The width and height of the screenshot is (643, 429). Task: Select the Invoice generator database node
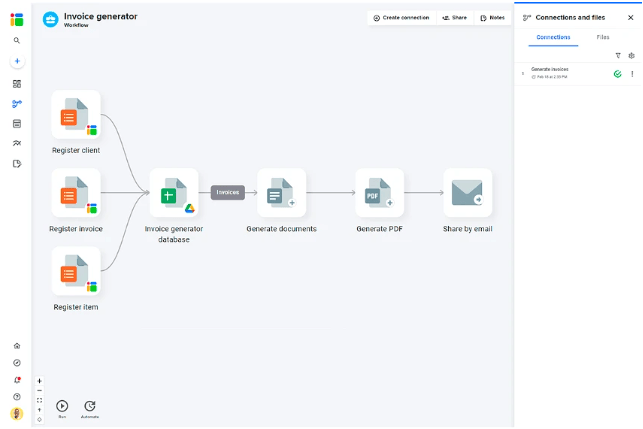[x=174, y=193]
